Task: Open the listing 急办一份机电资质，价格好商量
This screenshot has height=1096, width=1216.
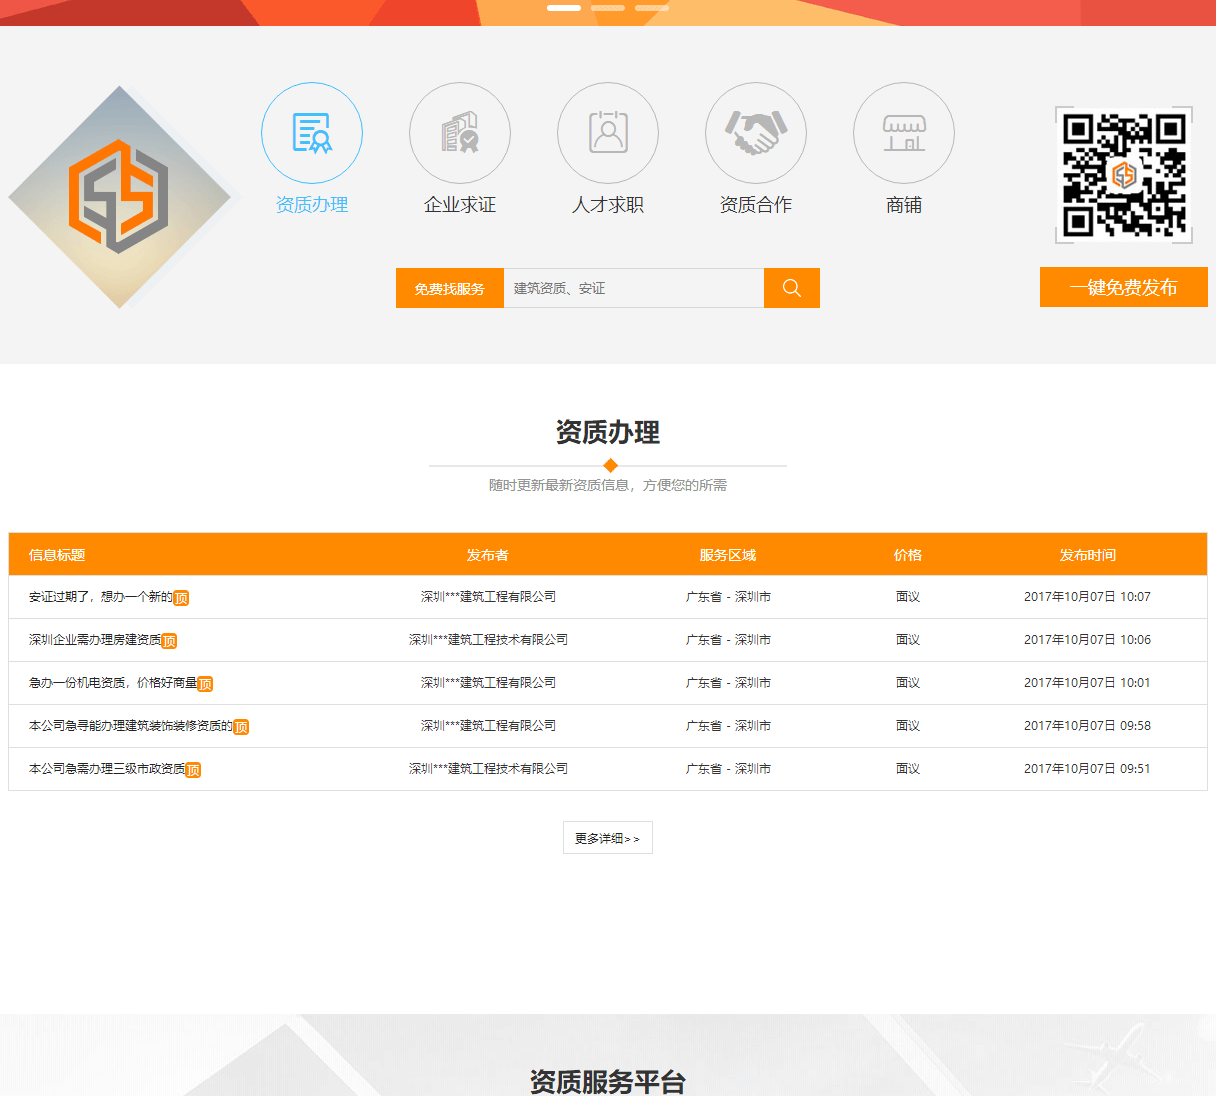Action: [x=112, y=683]
